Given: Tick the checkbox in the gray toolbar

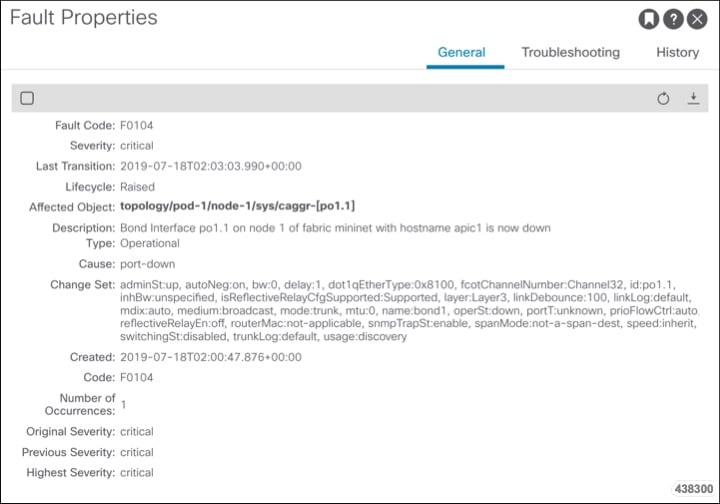Looking at the screenshot, I should (27, 98).
